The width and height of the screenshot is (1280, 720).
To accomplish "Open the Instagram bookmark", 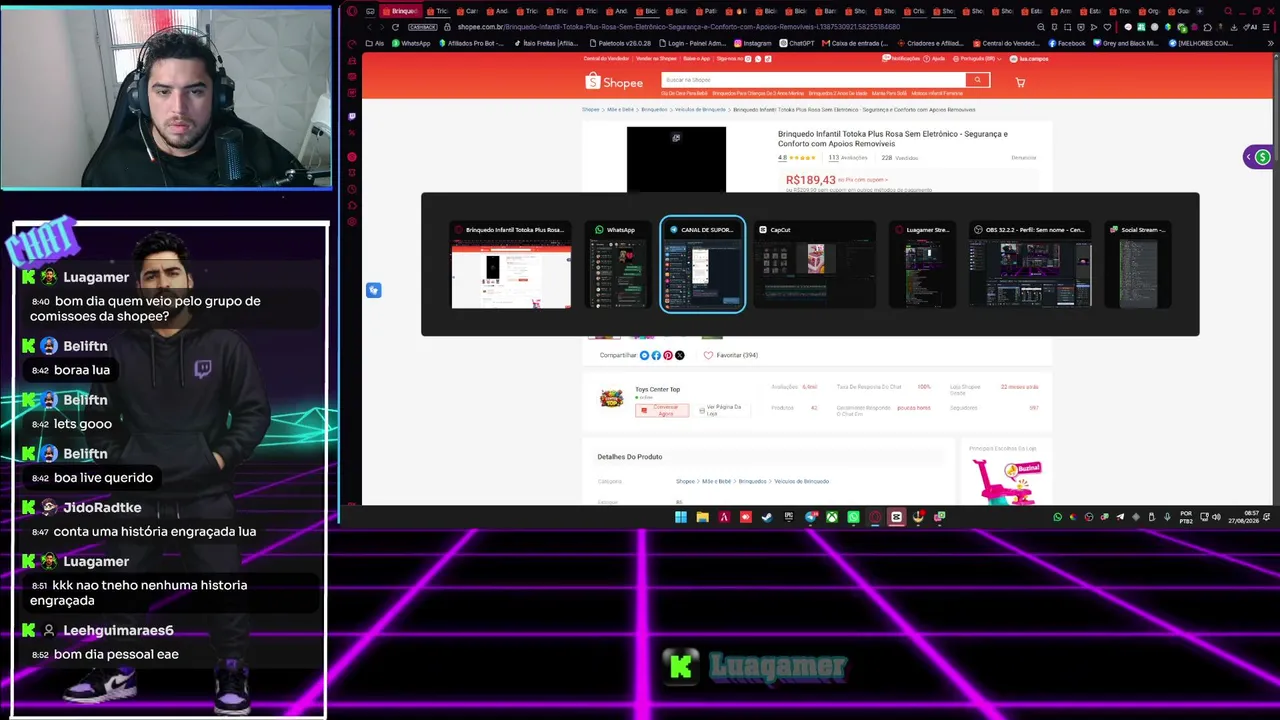I will [753, 43].
